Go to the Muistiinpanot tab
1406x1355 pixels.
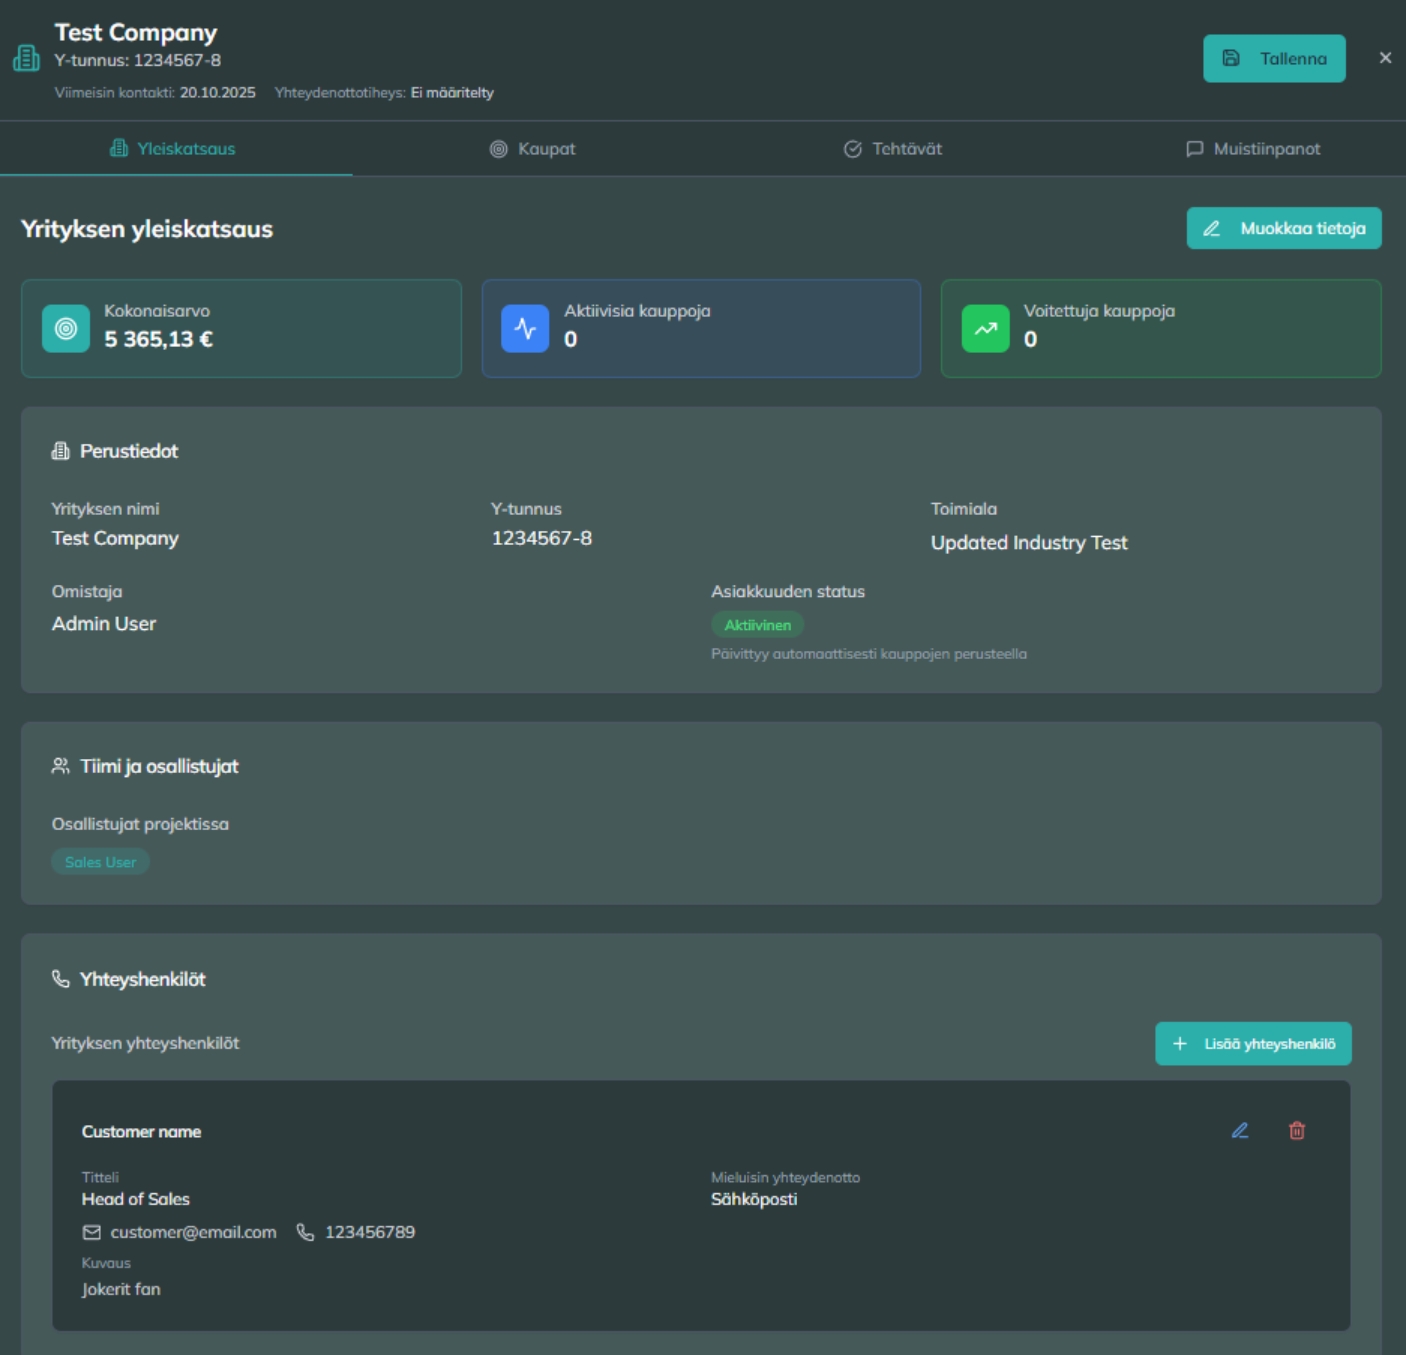1253,149
